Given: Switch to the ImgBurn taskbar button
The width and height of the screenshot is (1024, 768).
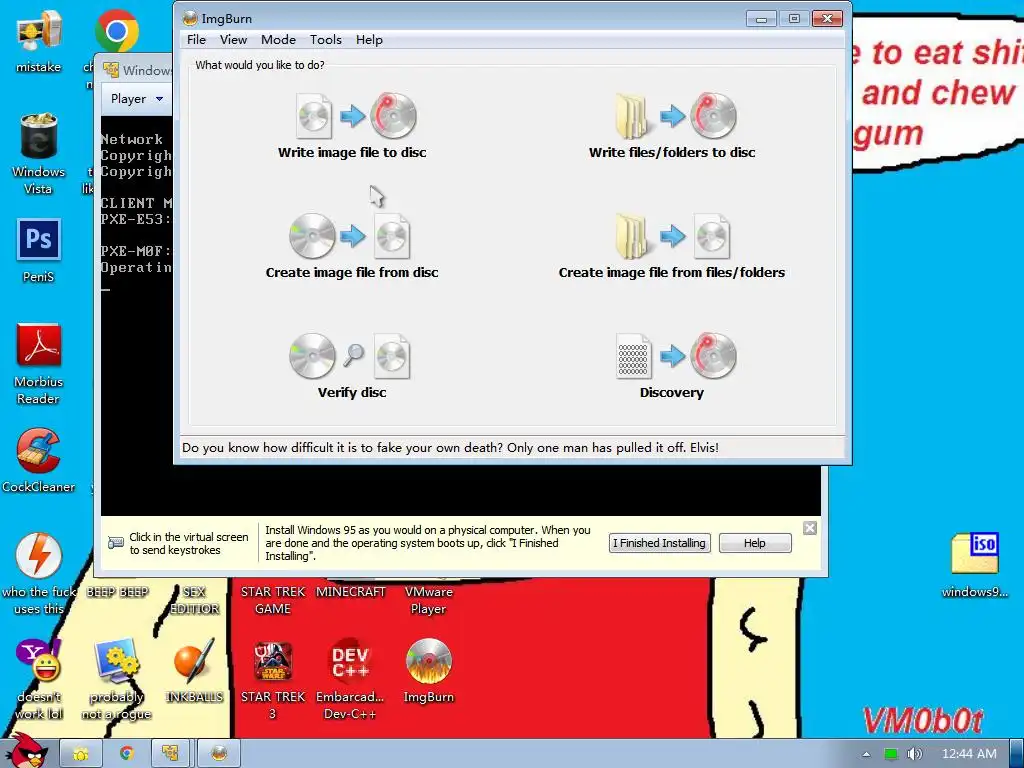Looking at the screenshot, I should click(219, 754).
